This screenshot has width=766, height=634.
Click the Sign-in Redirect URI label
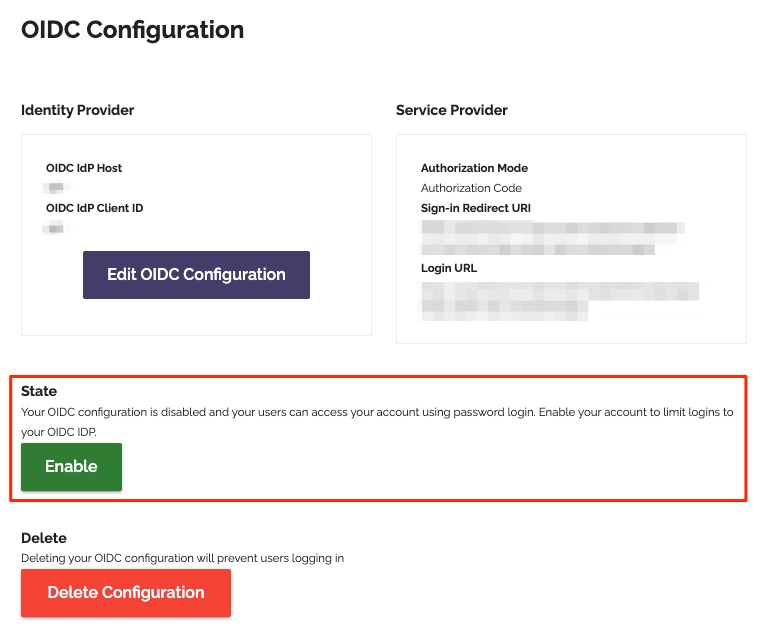tap(475, 208)
